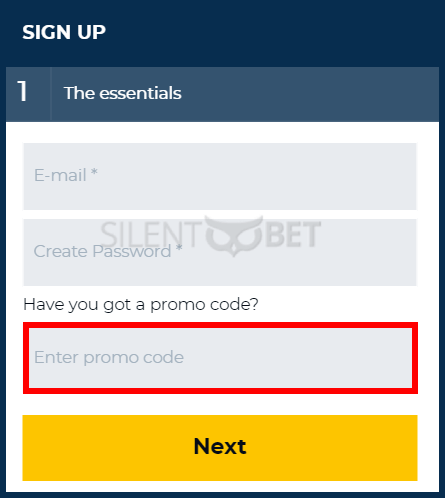This screenshot has width=445, height=498.
Task: Click the E-mail placeholder text
Action: (60, 175)
